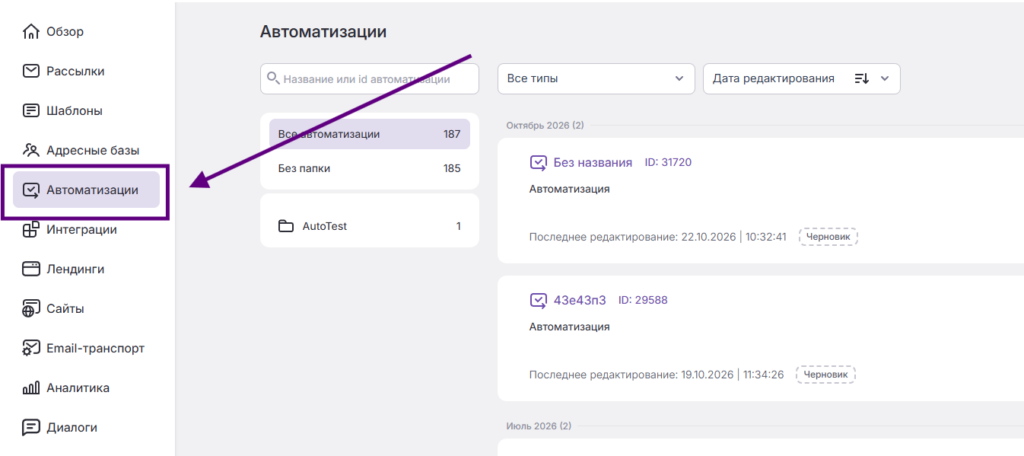
Task: Click the Рассылки envelope icon
Action: pyautogui.click(x=31, y=71)
